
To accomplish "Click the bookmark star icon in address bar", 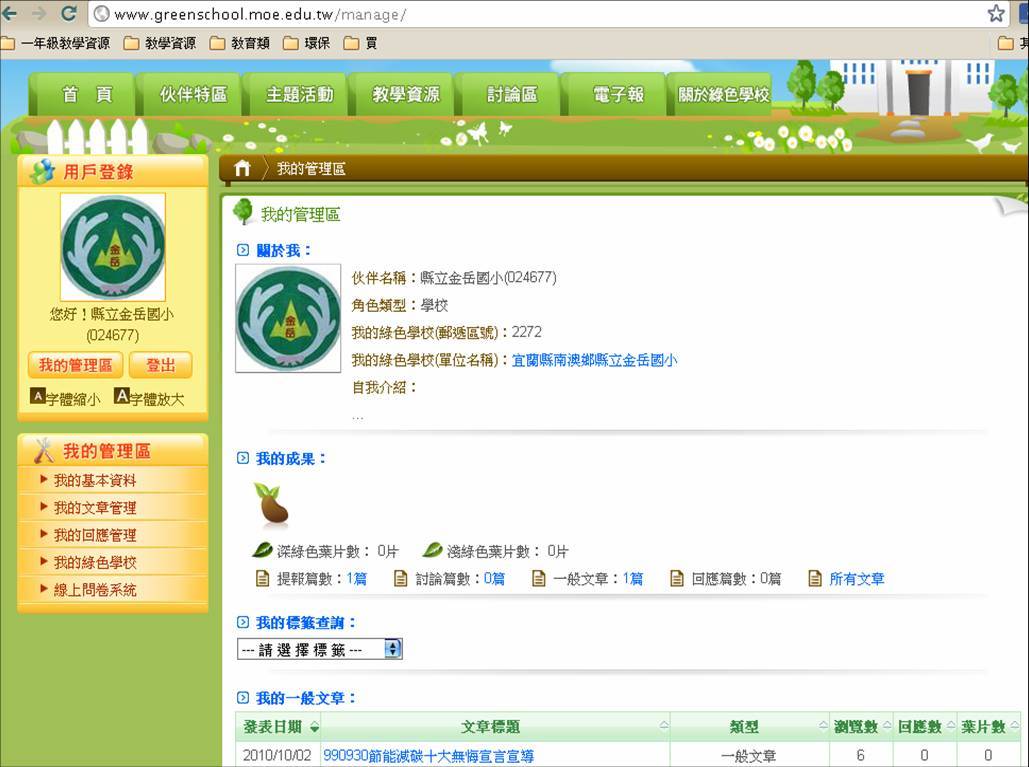I will point(996,14).
